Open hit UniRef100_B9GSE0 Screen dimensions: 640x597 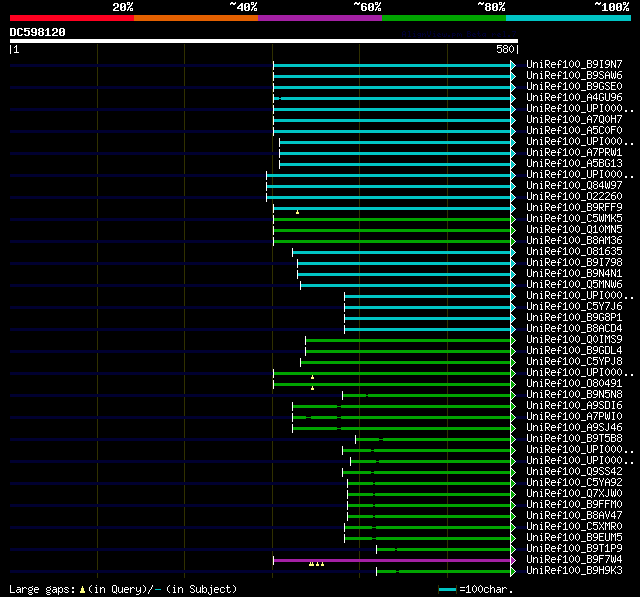574,87
